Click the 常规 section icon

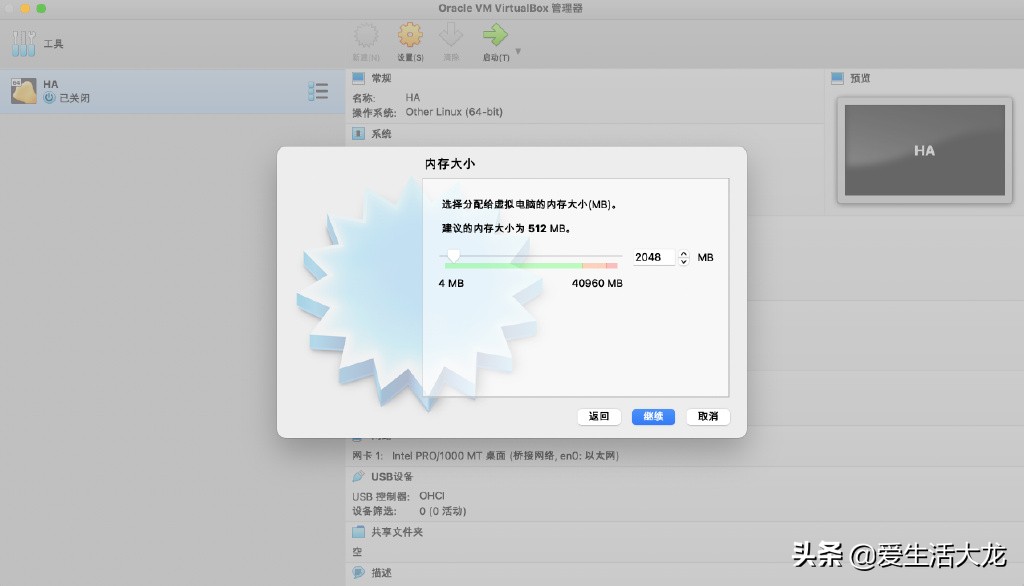357,77
